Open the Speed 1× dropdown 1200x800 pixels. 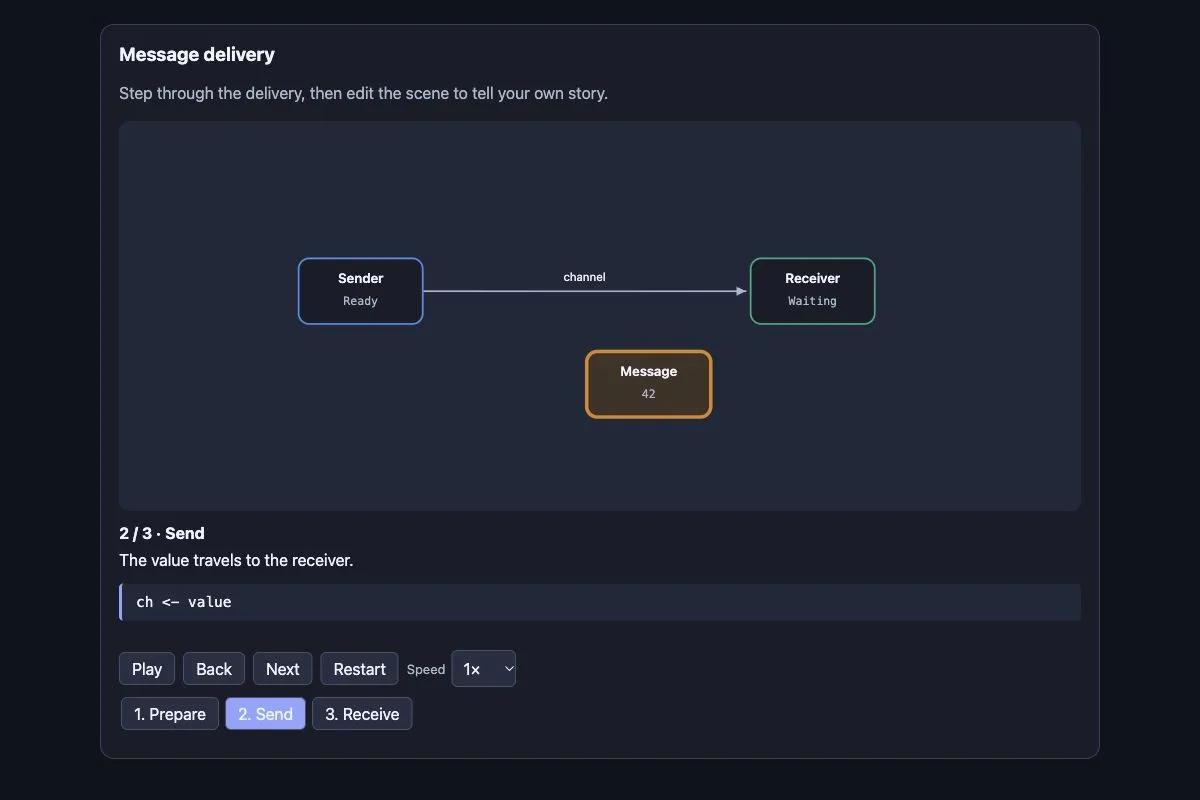click(484, 669)
